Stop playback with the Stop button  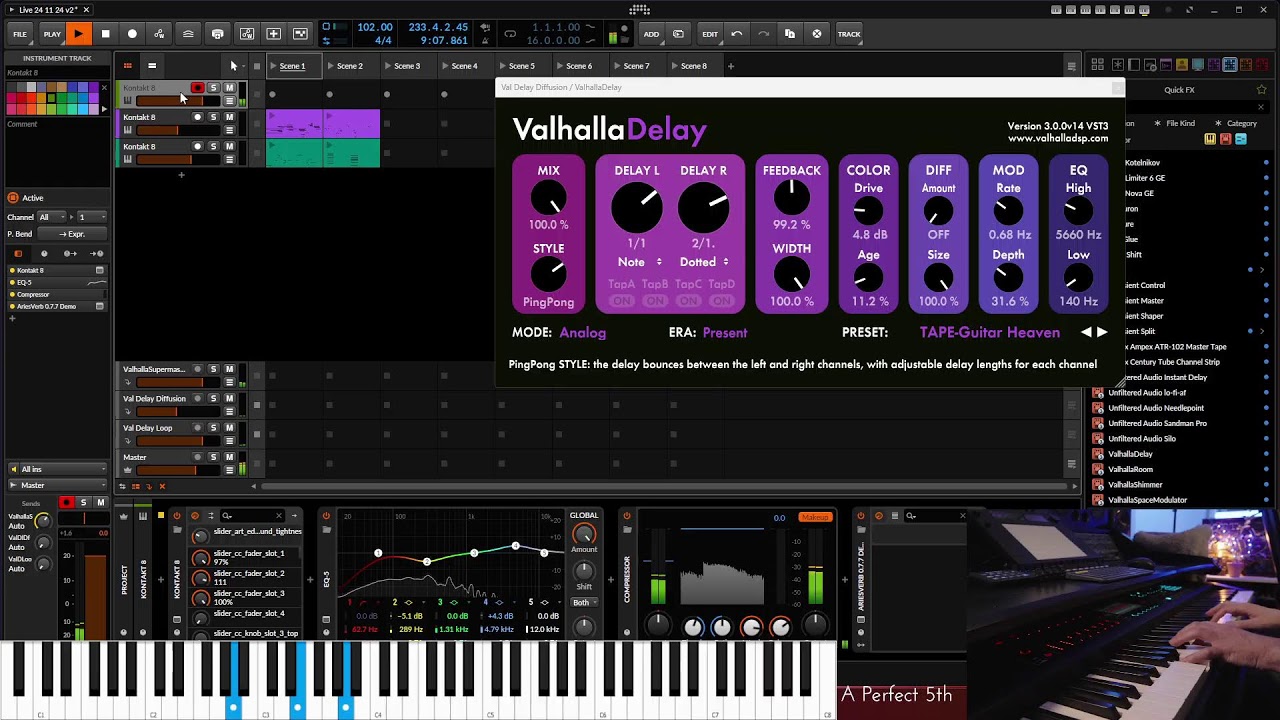(105, 34)
